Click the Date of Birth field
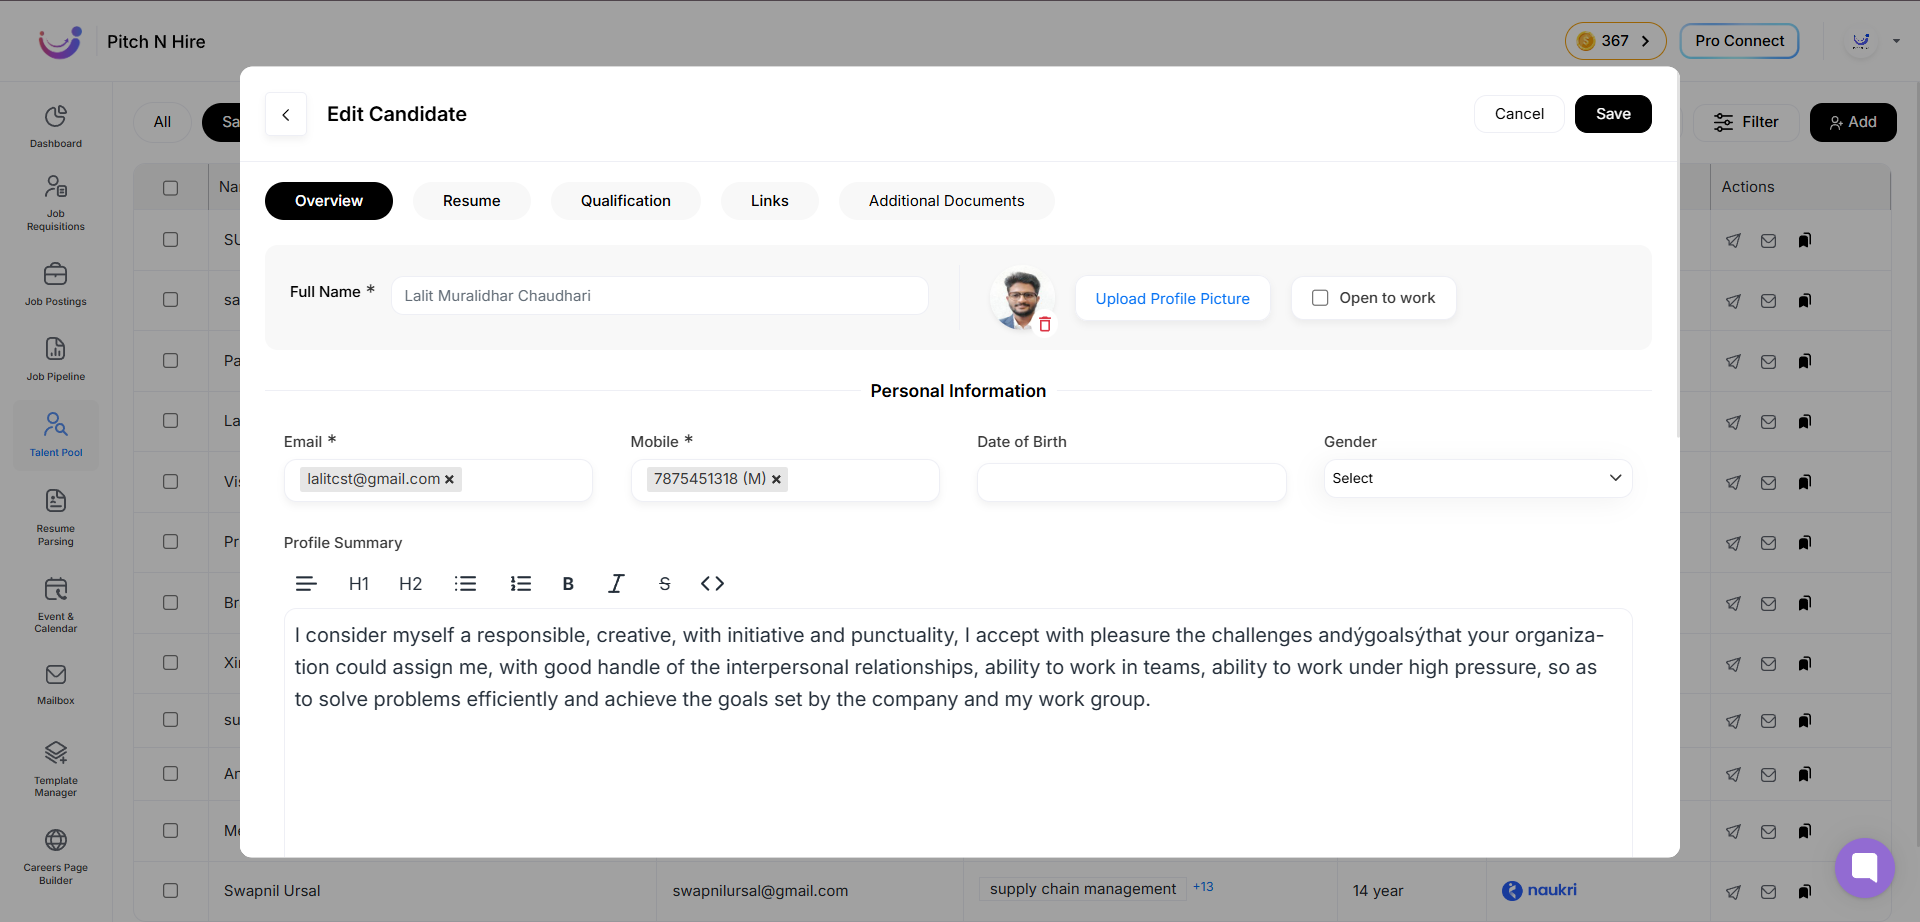The image size is (1920, 922). (x=1131, y=482)
